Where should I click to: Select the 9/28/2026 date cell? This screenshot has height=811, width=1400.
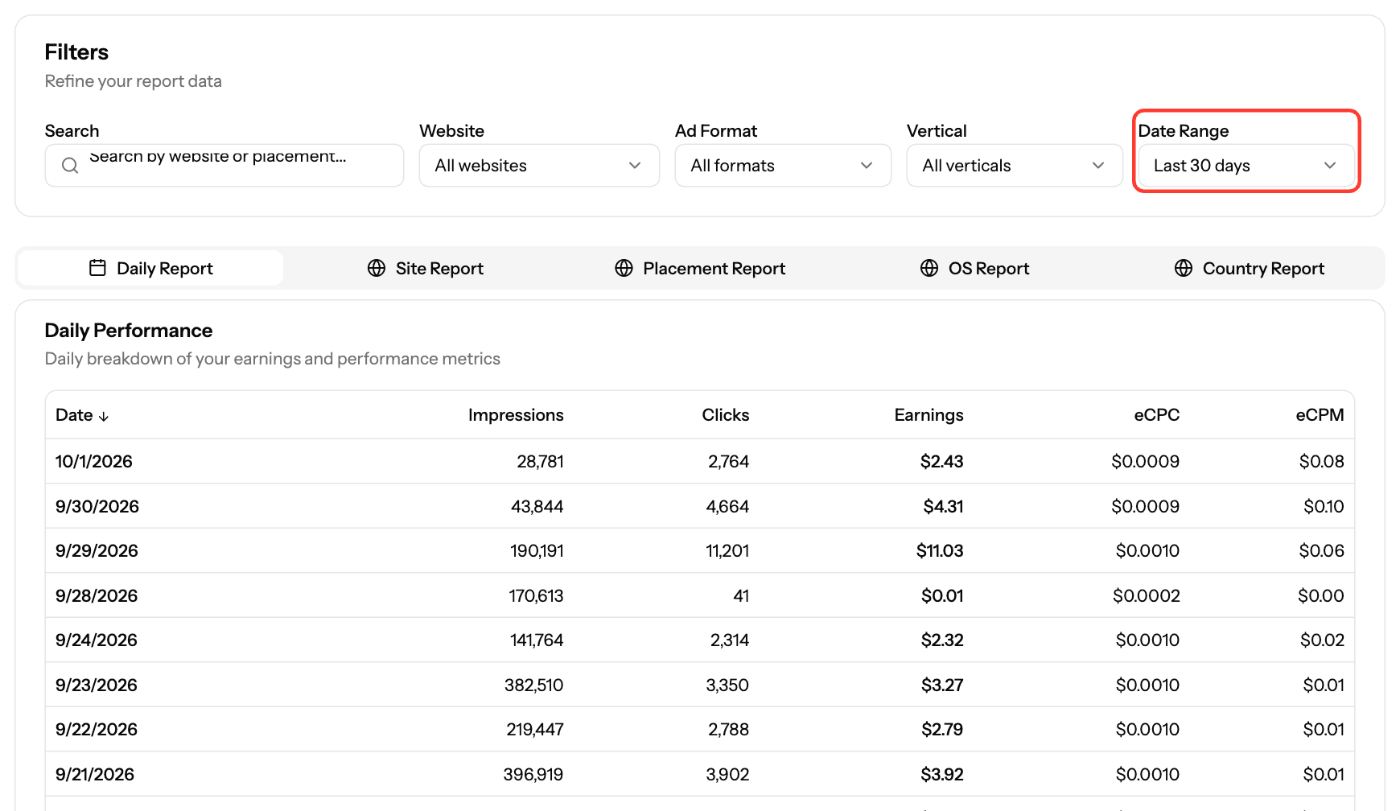tap(97, 596)
